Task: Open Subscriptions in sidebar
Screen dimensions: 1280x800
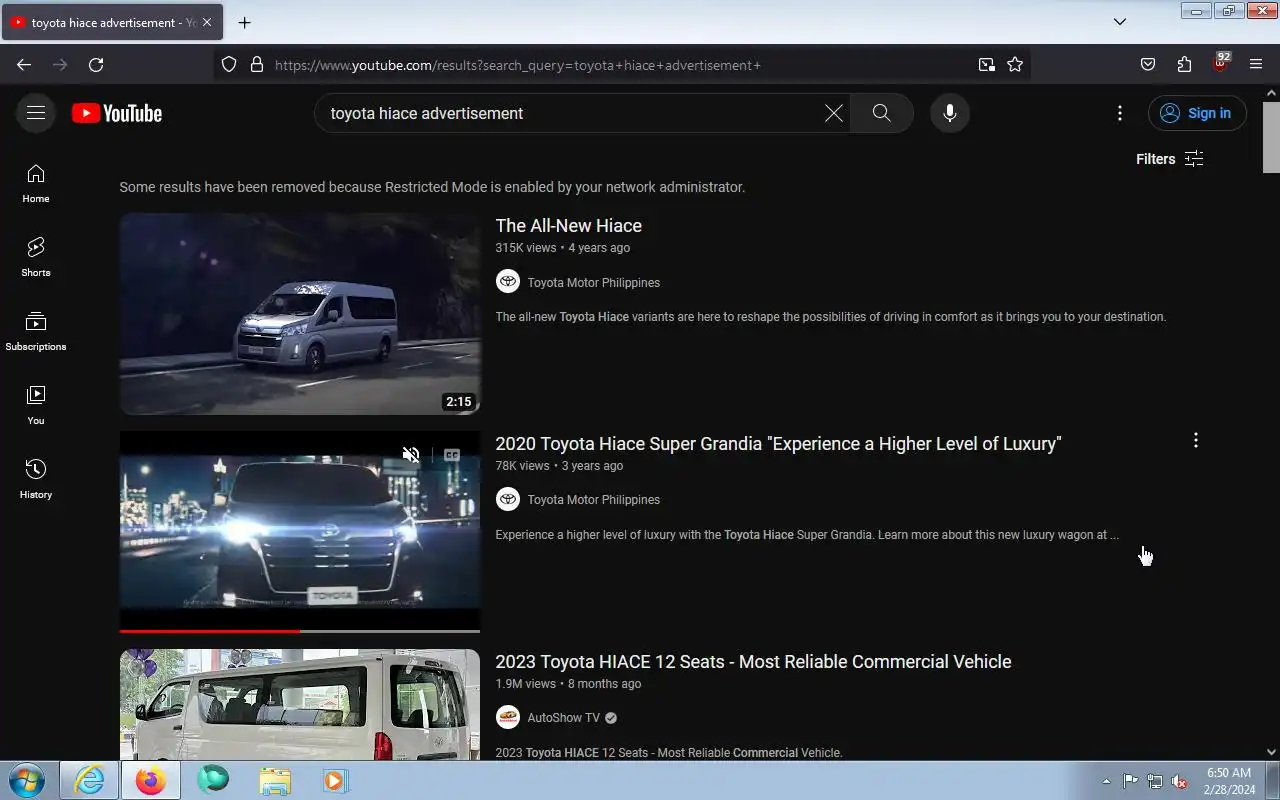Action: point(36,331)
